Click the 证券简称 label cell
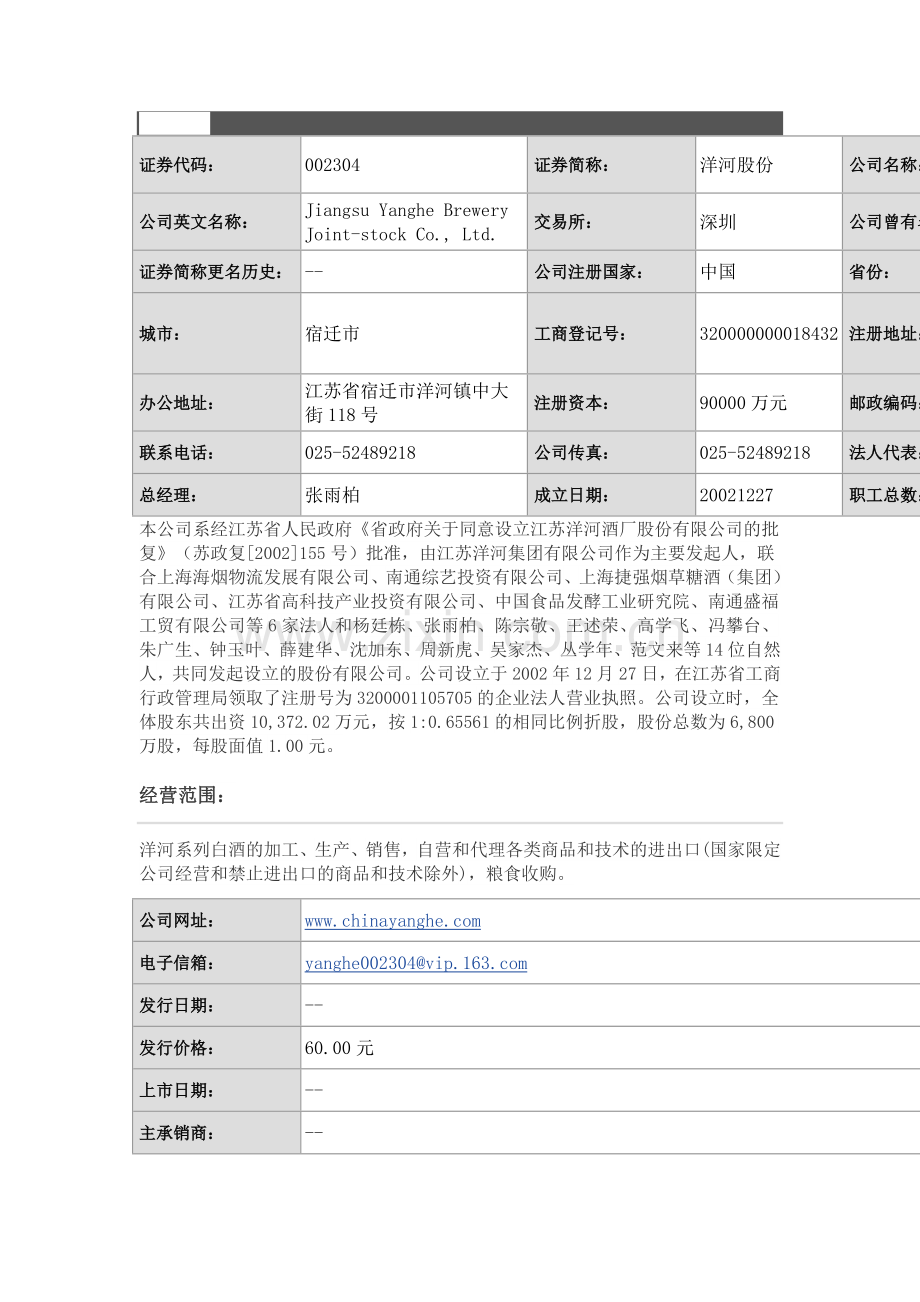The height and width of the screenshot is (1302, 920). coord(611,165)
